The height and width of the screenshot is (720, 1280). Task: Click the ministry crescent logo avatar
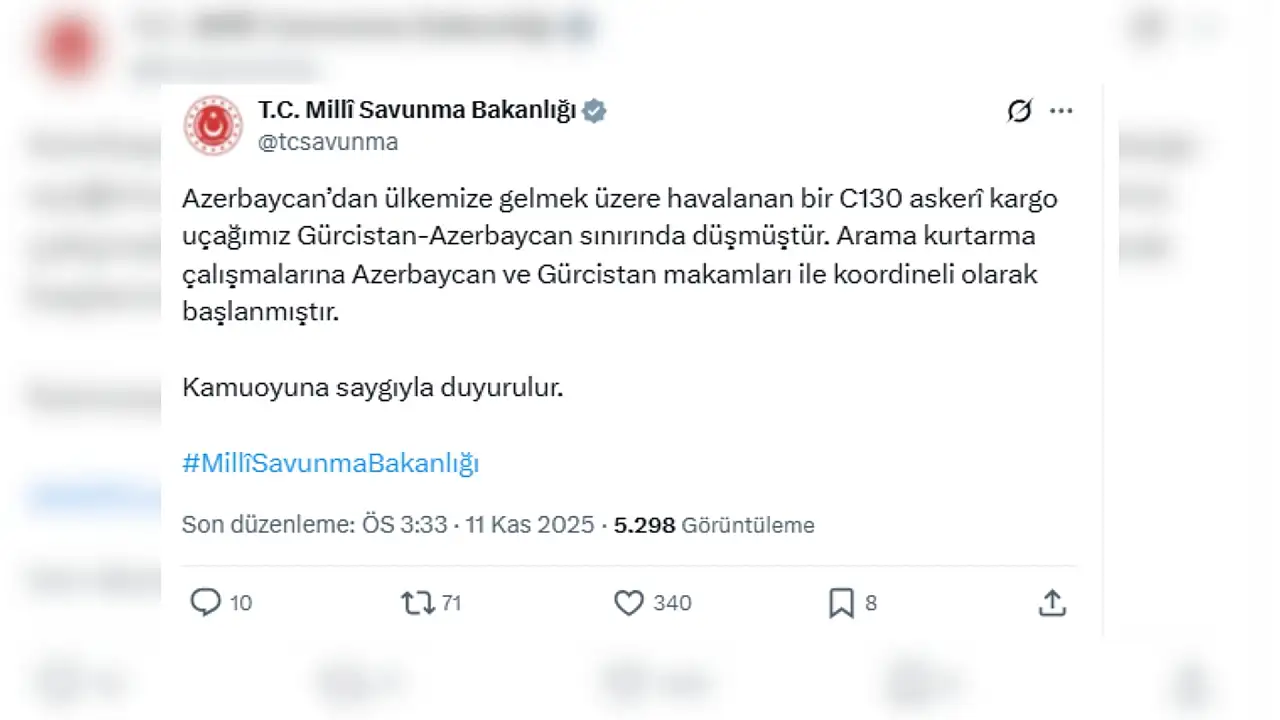[212, 125]
